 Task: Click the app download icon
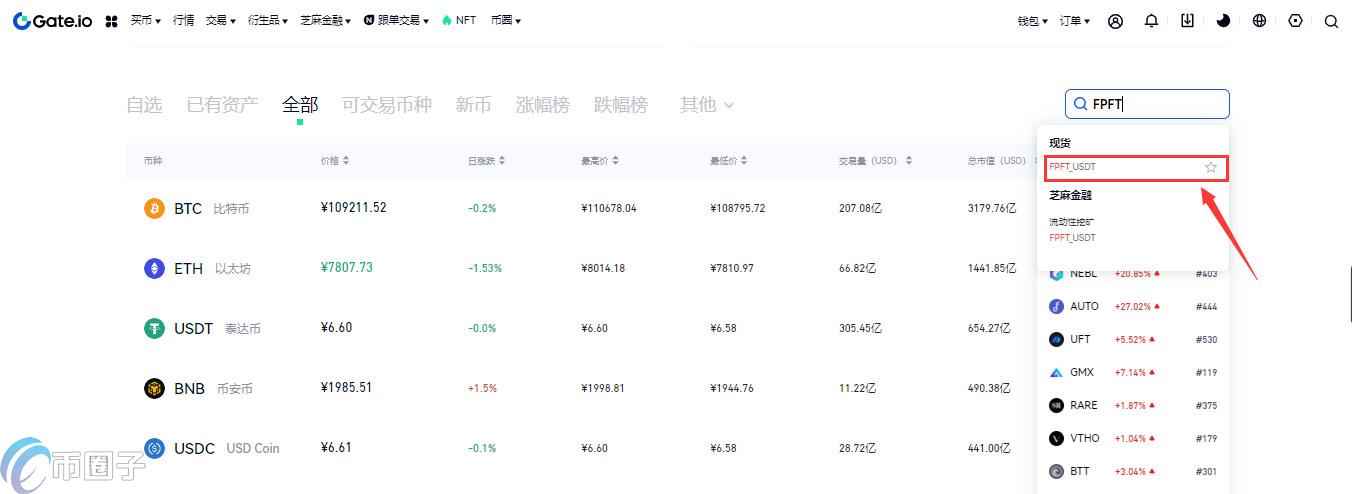click(x=1187, y=21)
